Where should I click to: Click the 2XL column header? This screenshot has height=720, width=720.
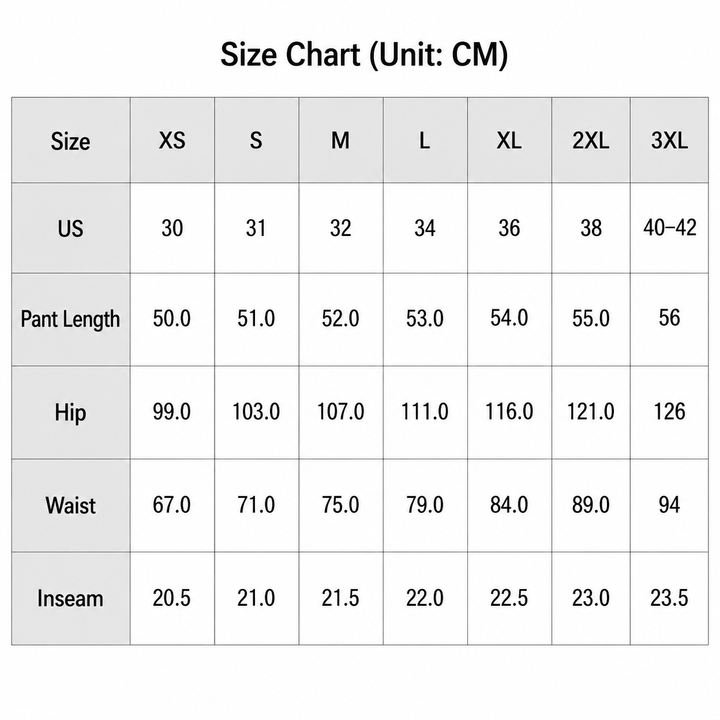click(x=591, y=140)
